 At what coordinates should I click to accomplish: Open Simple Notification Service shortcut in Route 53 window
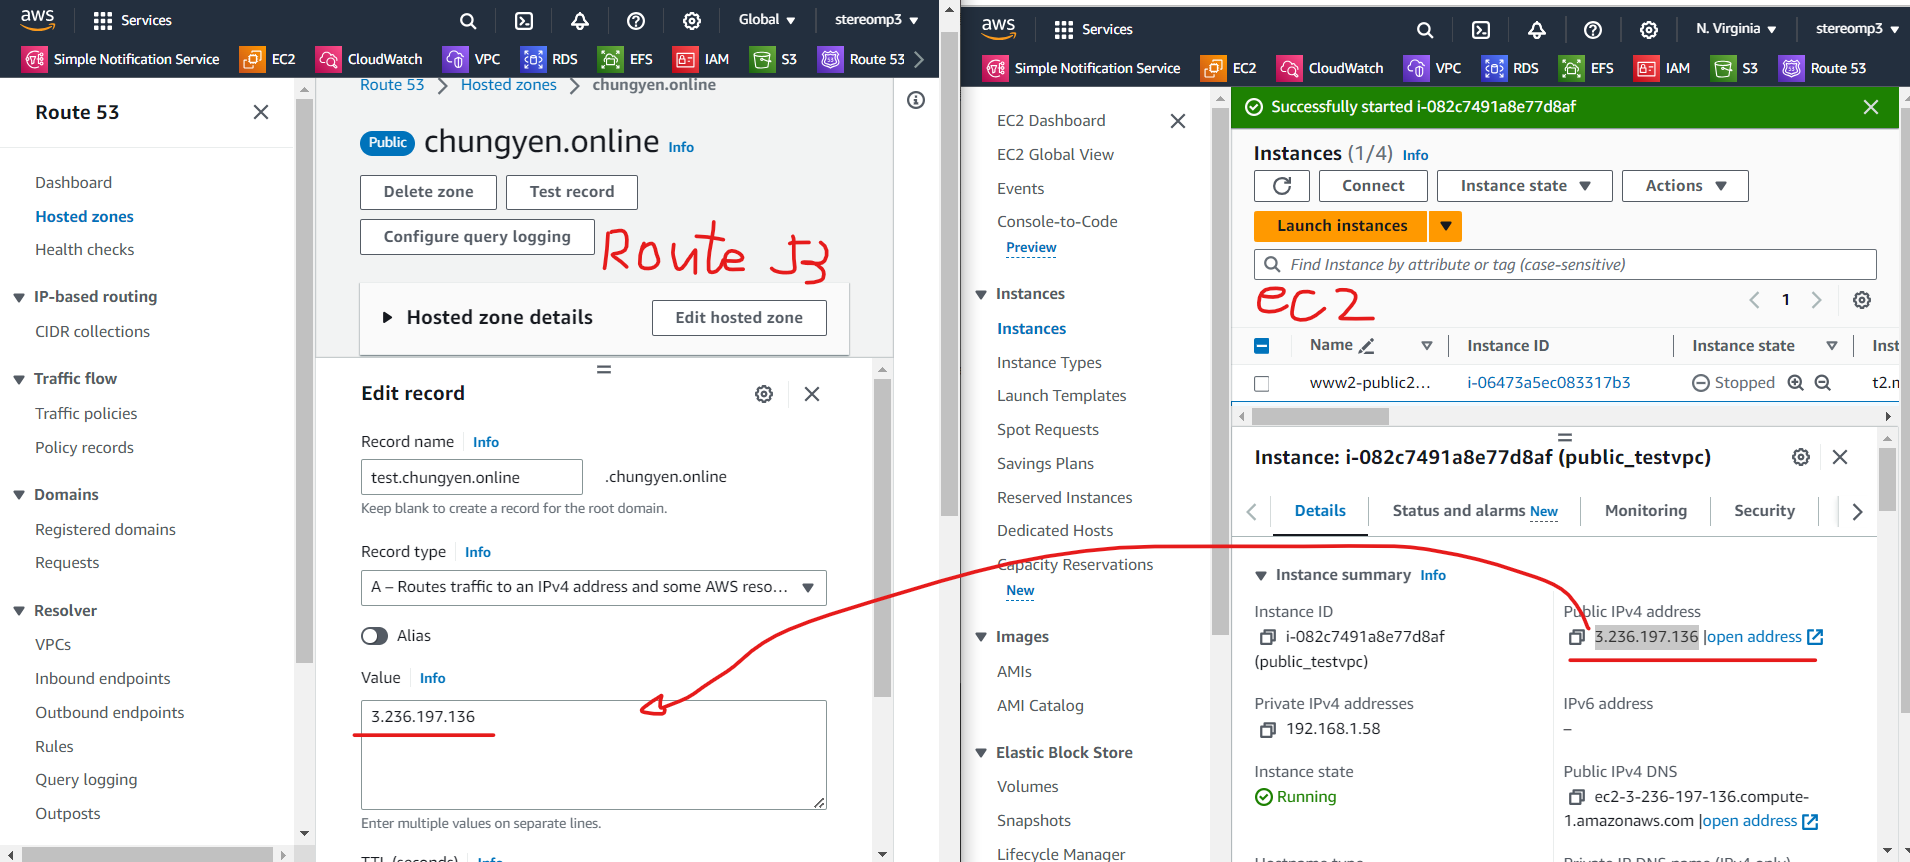(121, 59)
